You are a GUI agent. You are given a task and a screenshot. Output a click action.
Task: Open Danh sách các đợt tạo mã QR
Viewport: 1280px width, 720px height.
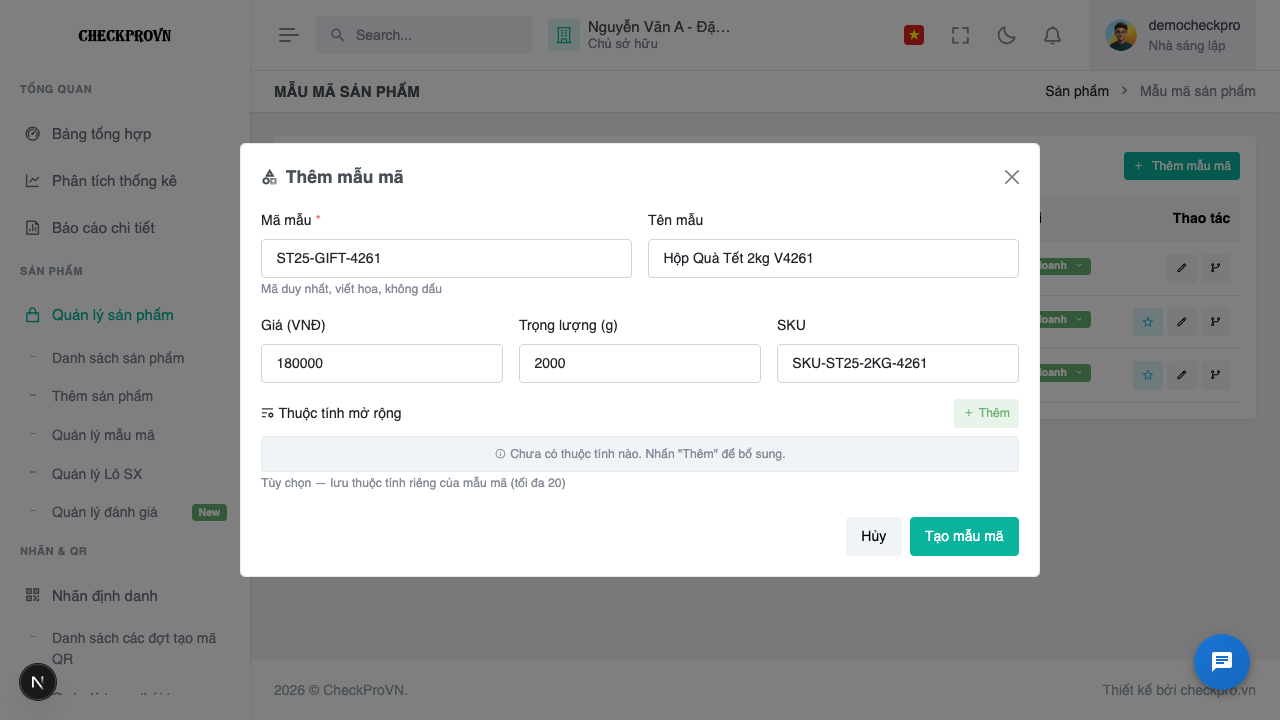[134, 648]
